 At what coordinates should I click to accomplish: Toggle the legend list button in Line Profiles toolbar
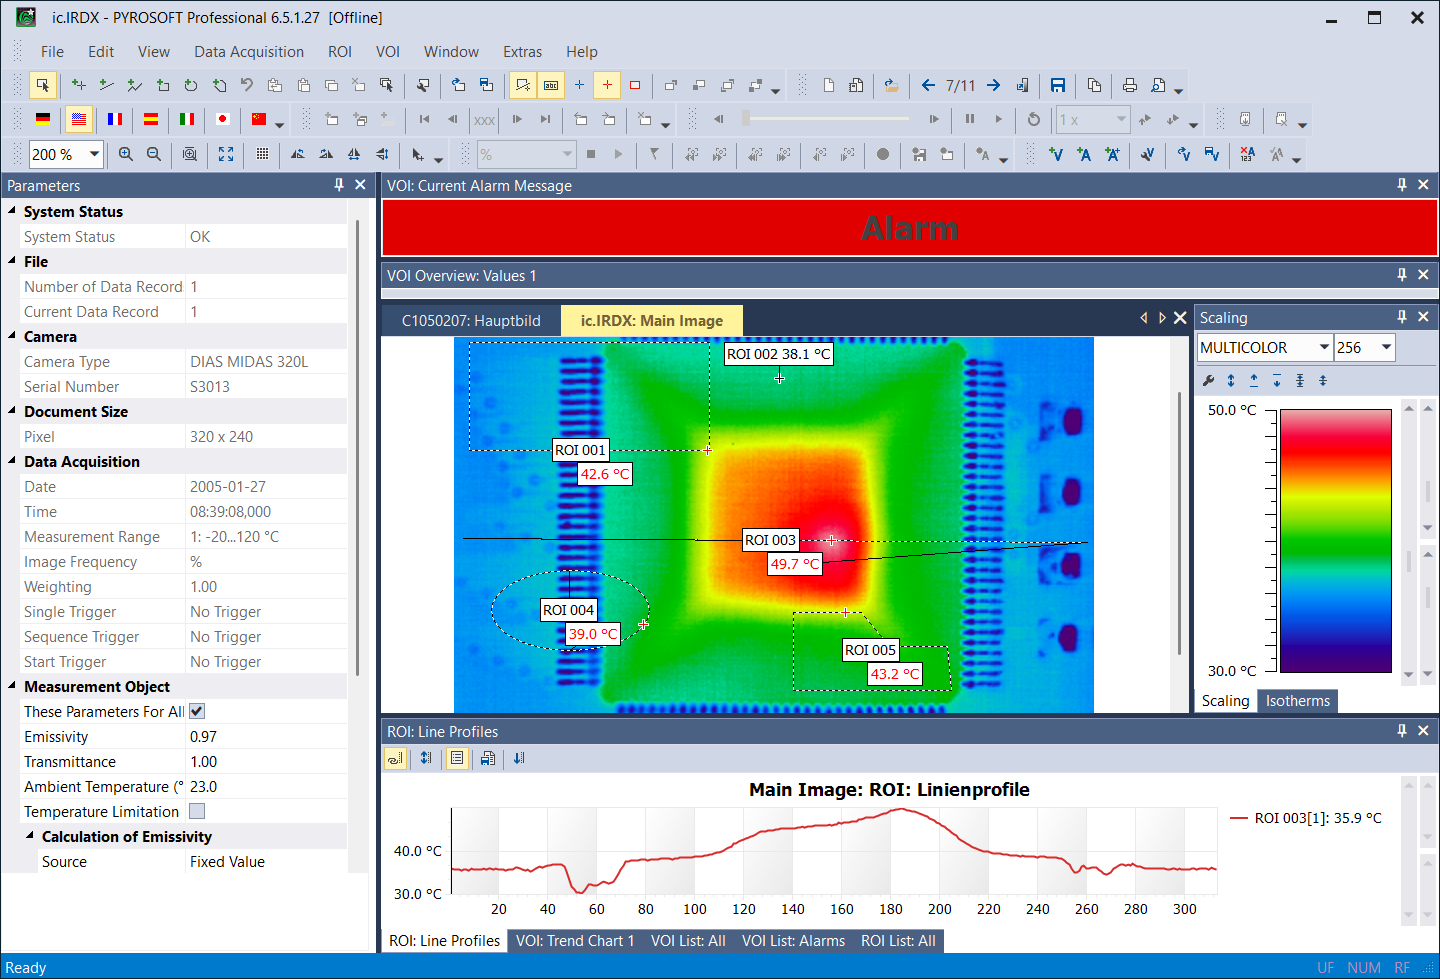457,758
